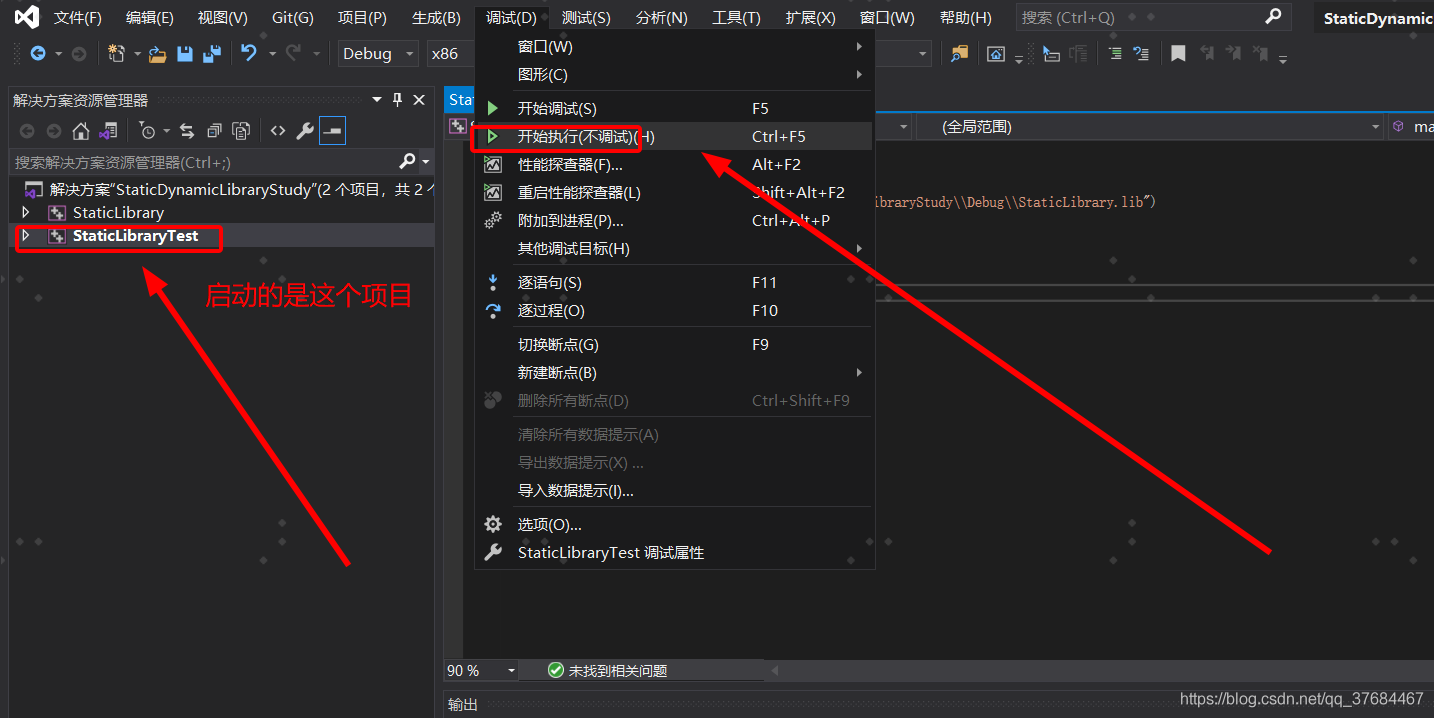Open the 生成(B) menu
The width and height of the screenshot is (1434, 718).
click(436, 18)
